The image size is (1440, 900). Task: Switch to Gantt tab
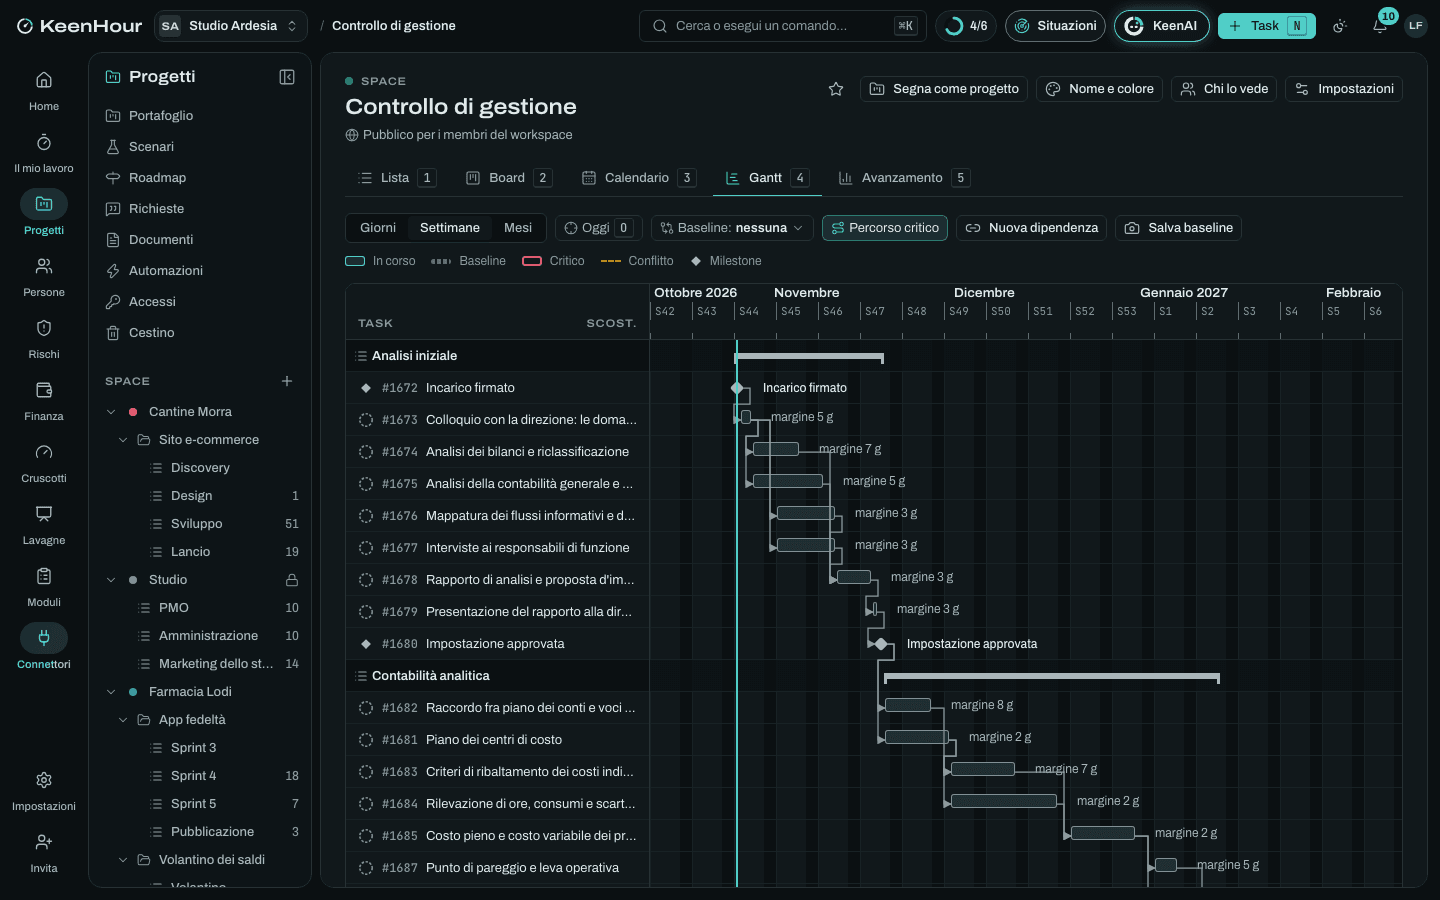coord(766,178)
